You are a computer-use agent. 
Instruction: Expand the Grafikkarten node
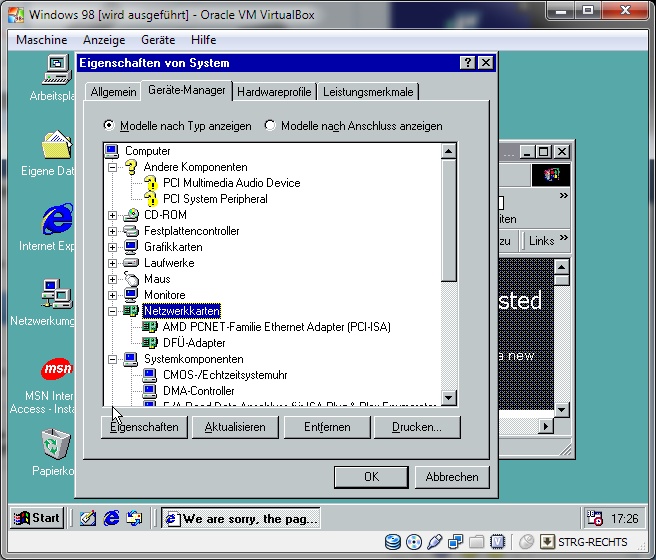112,247
